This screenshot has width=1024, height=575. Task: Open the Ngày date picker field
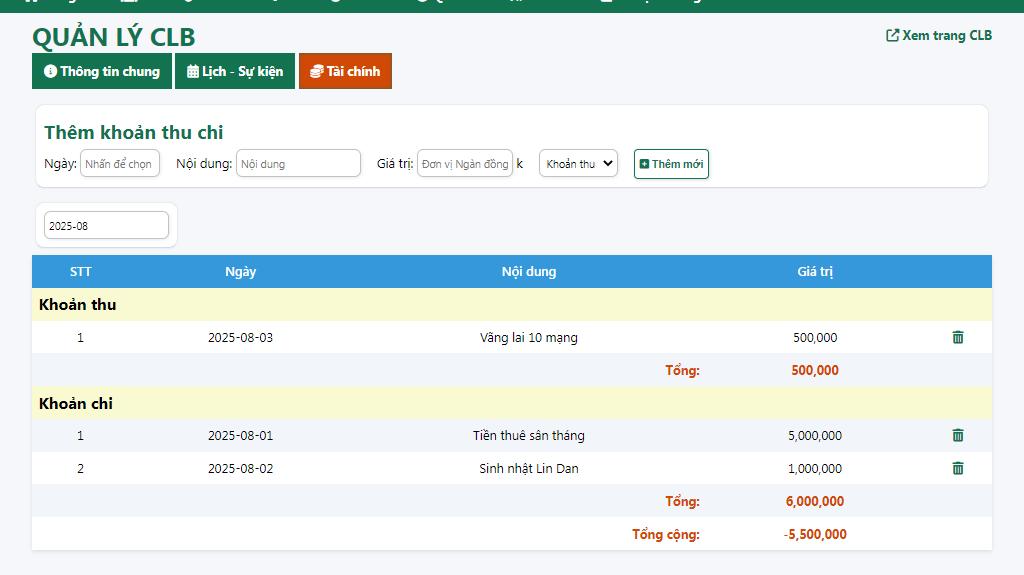coord(120,163)
